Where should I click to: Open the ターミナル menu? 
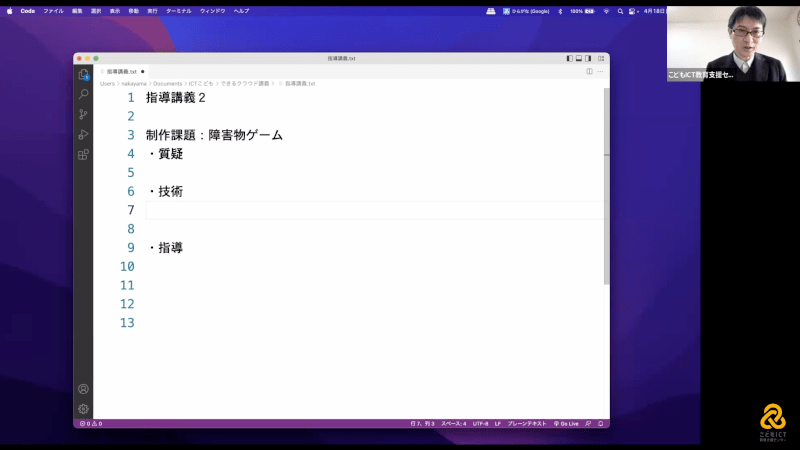(x=179, y=11)
